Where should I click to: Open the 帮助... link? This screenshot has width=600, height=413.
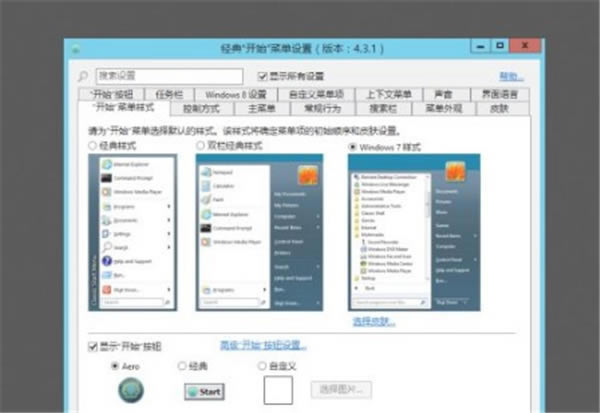point(511,76)
